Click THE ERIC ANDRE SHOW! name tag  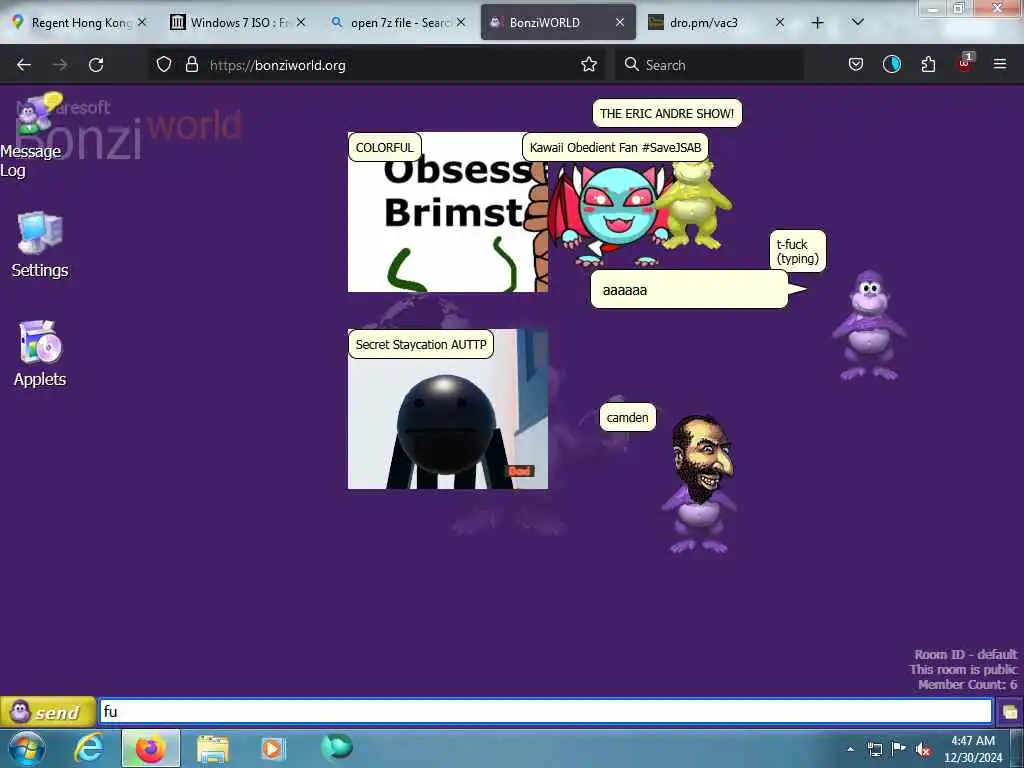[x=667, y=113]
